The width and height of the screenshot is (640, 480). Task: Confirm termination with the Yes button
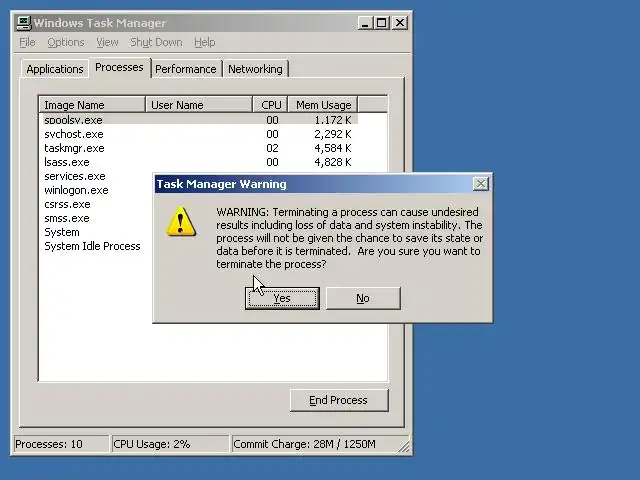(x=282, y=298)
